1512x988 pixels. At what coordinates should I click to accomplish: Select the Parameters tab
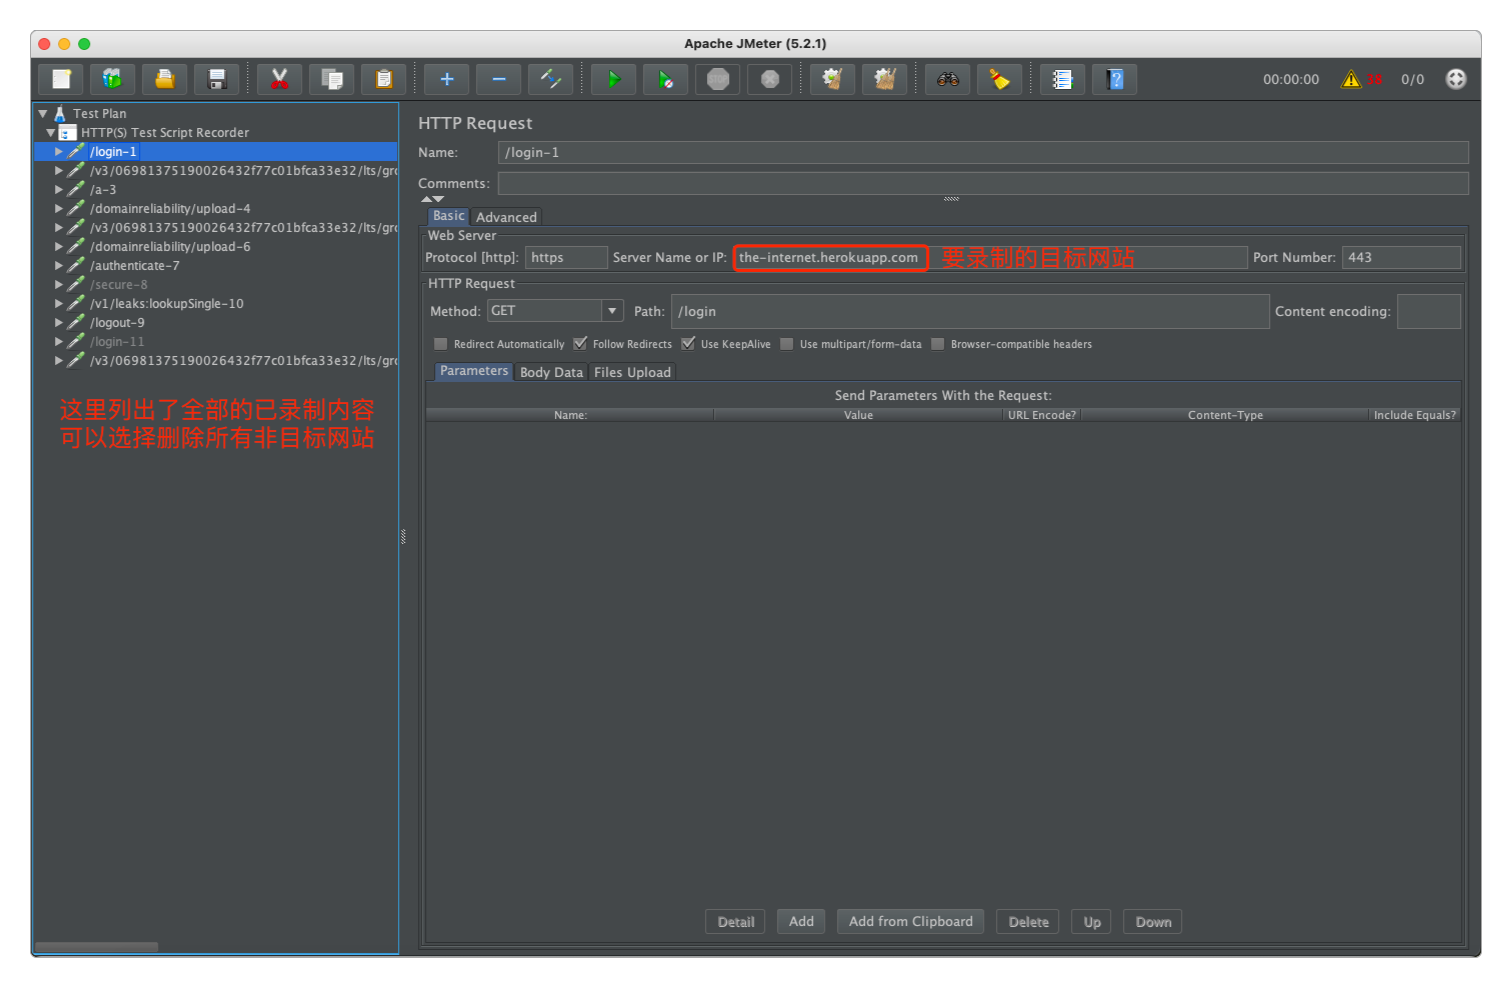click(x=474, y=371)
